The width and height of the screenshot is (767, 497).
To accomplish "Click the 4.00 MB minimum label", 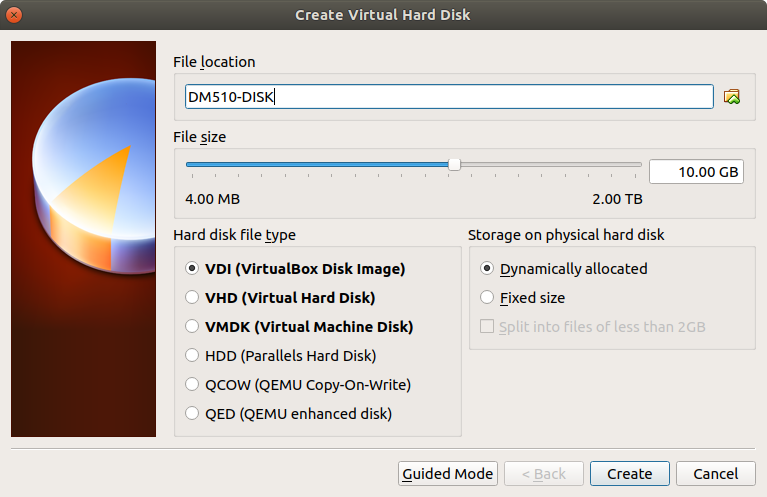I will pos(213,199).
